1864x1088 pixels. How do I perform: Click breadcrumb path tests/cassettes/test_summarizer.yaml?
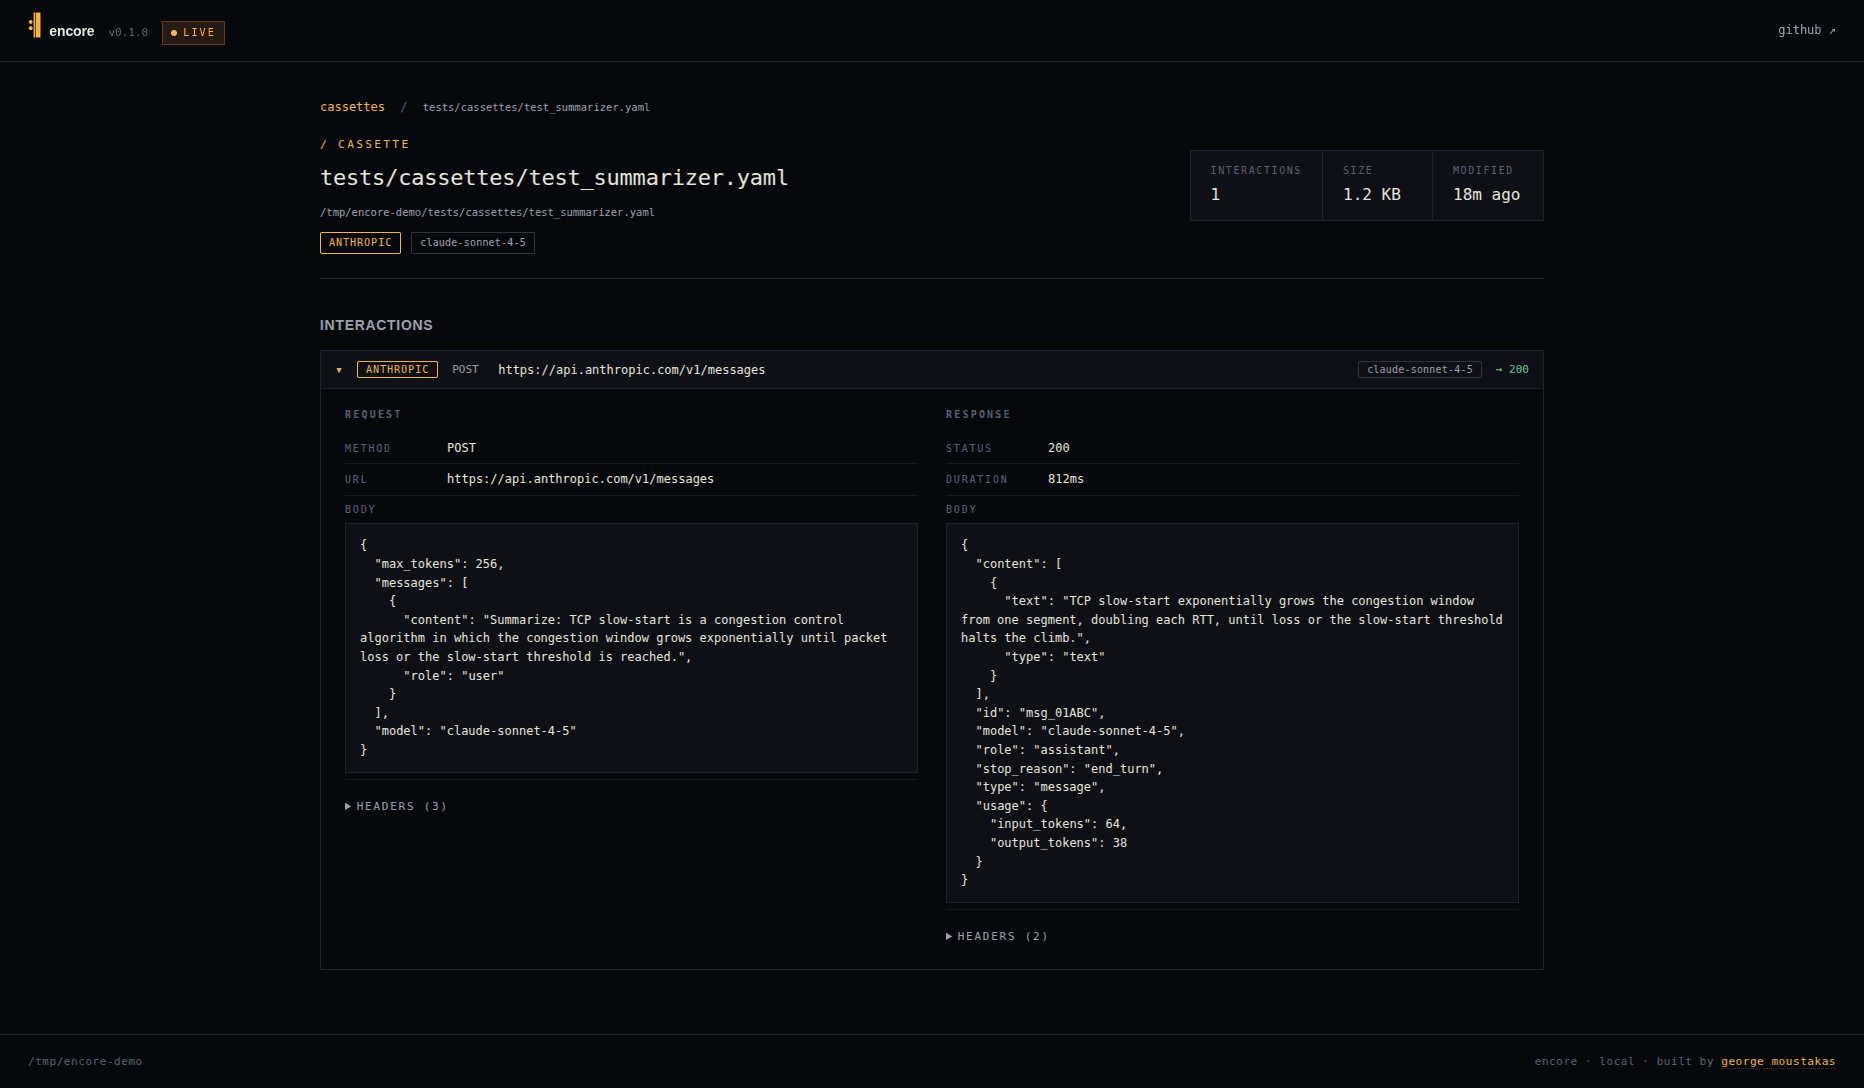536,107
